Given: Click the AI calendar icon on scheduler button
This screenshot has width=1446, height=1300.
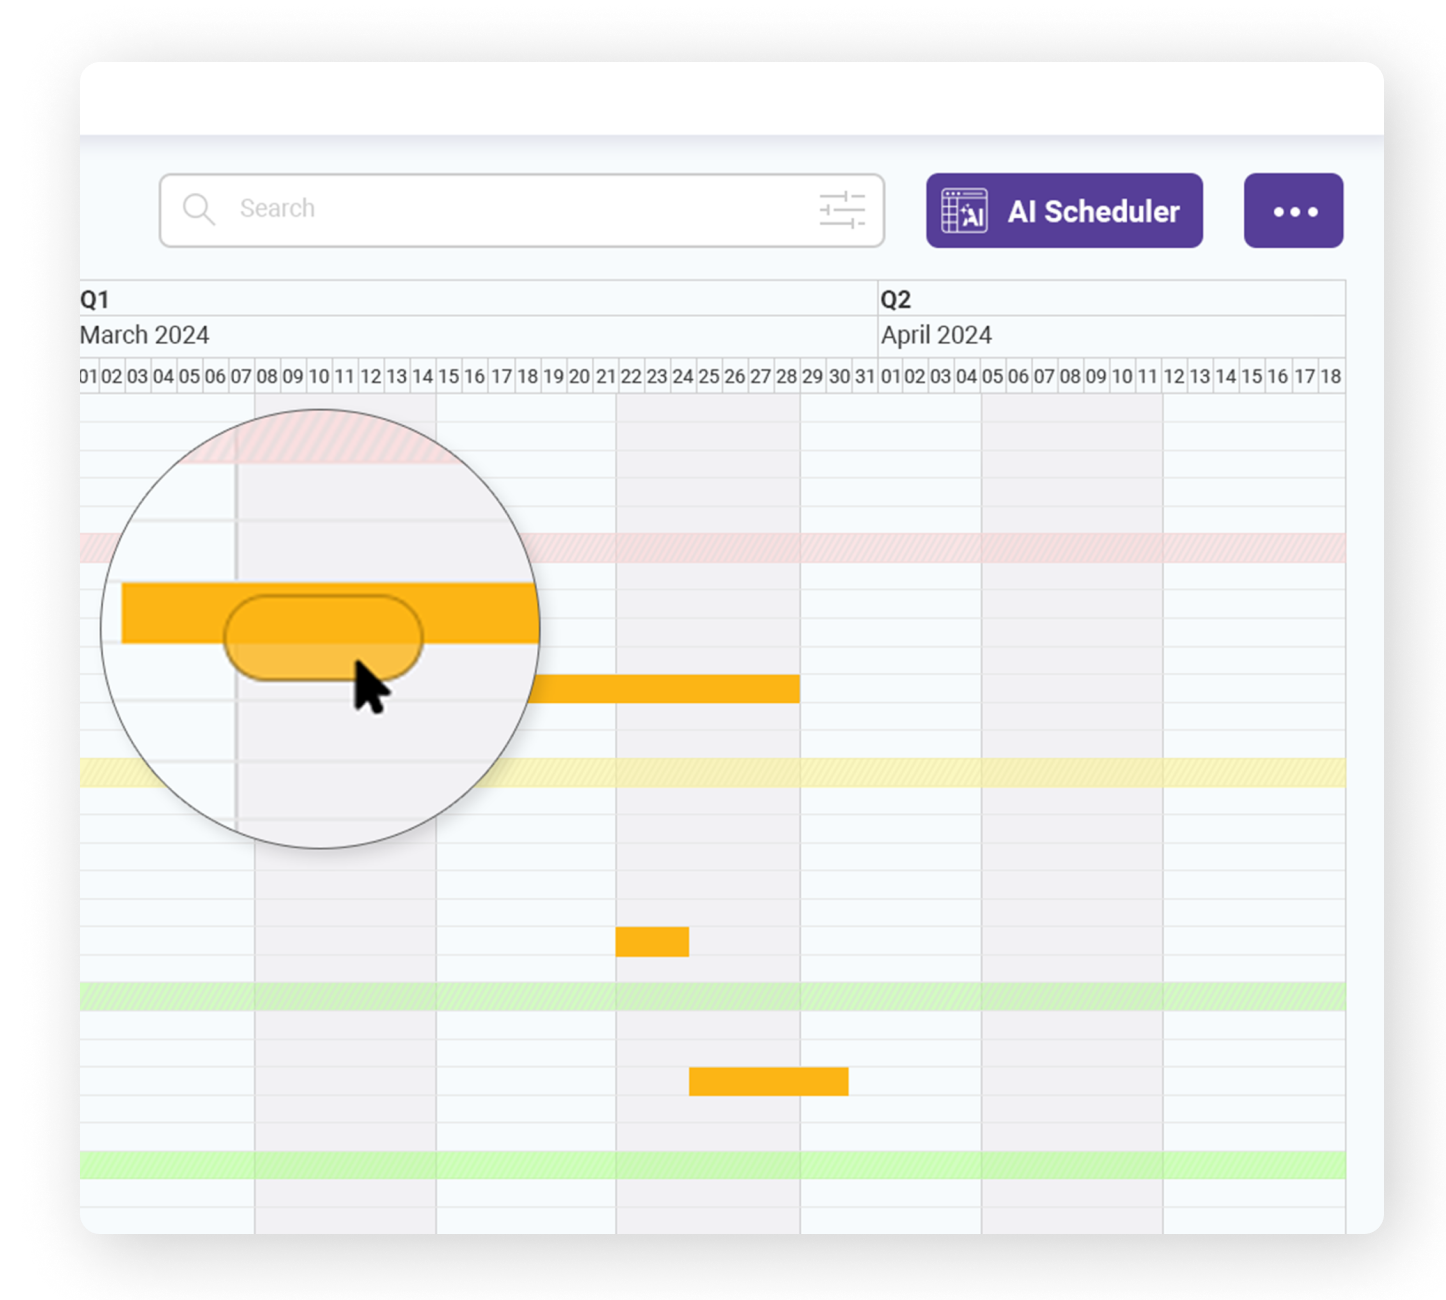Looking at the screenshot, I should click(964, 211).
